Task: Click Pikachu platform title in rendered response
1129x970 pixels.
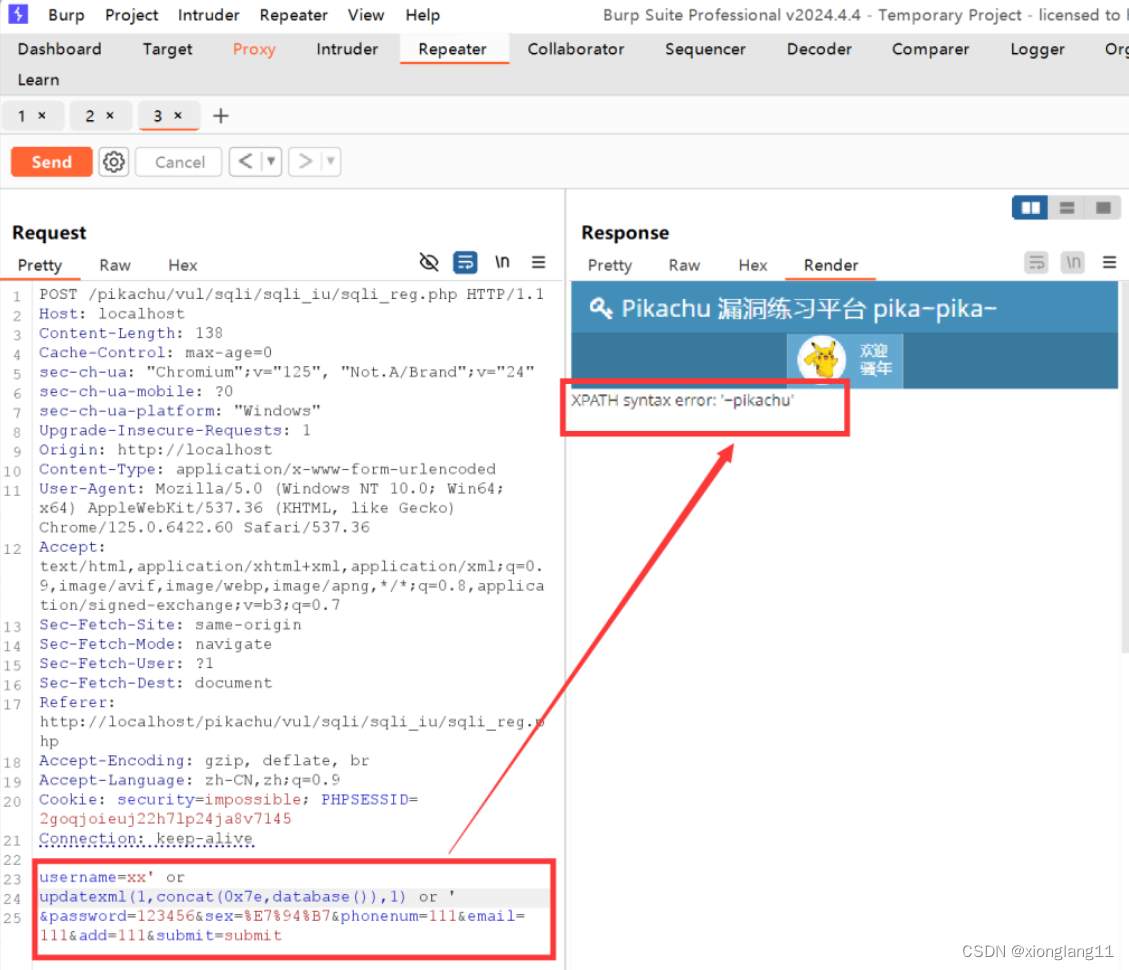Action: tap(809, 308)
